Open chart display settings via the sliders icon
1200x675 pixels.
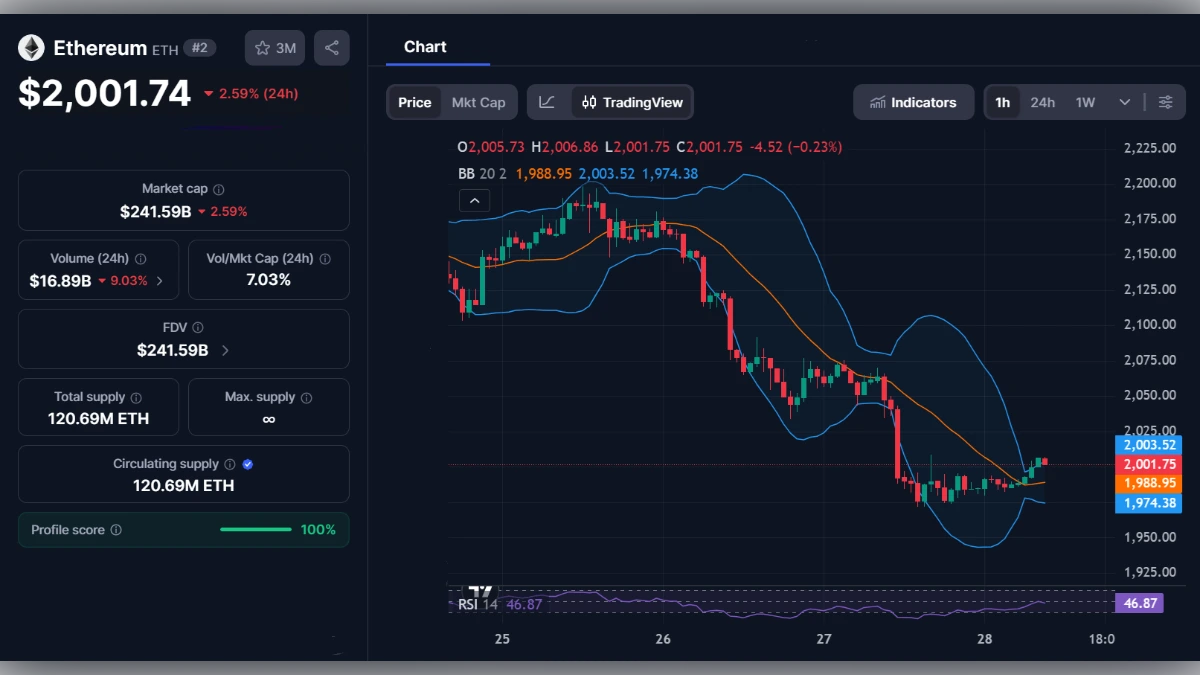[x=1164, y=101]
